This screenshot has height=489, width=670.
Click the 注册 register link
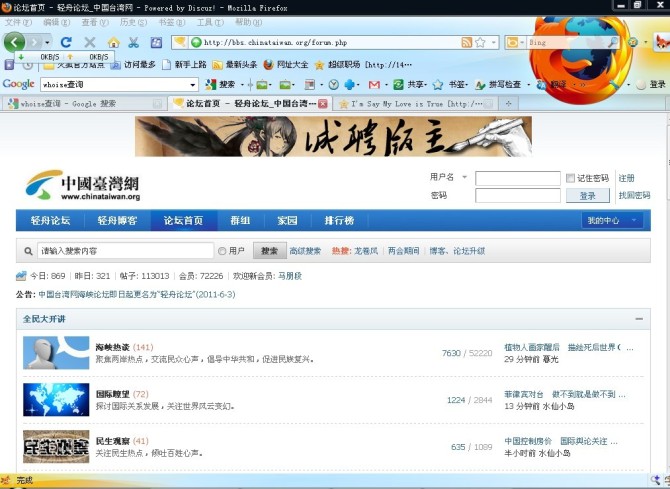pyautogui.click(x=626, y=178)
